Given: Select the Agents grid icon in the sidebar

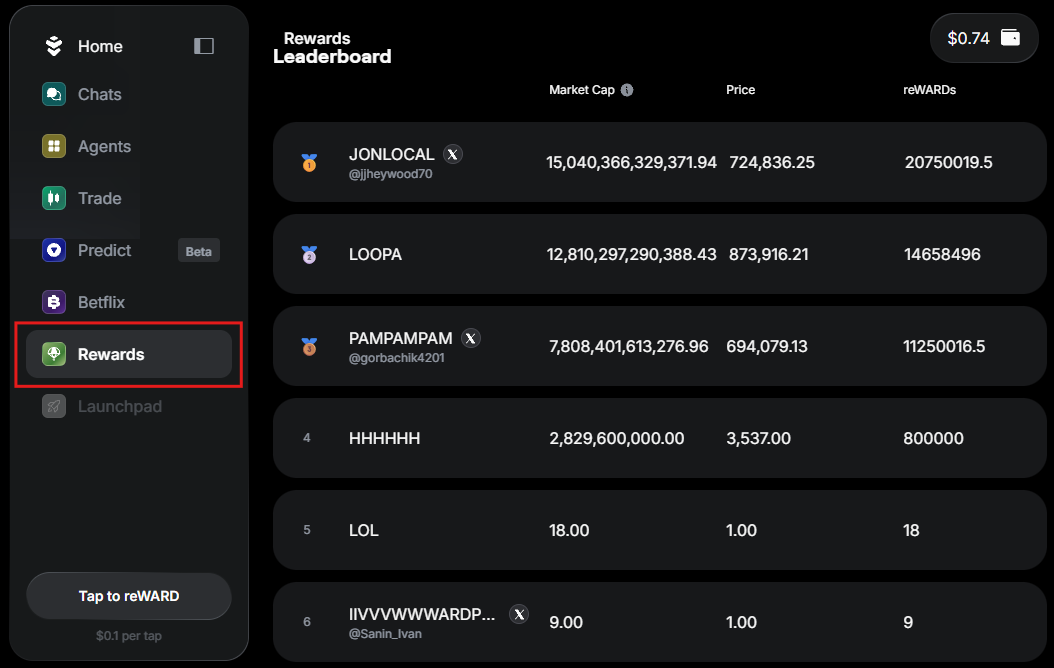Looking at the screenshot, I should [x=53, y=146].
